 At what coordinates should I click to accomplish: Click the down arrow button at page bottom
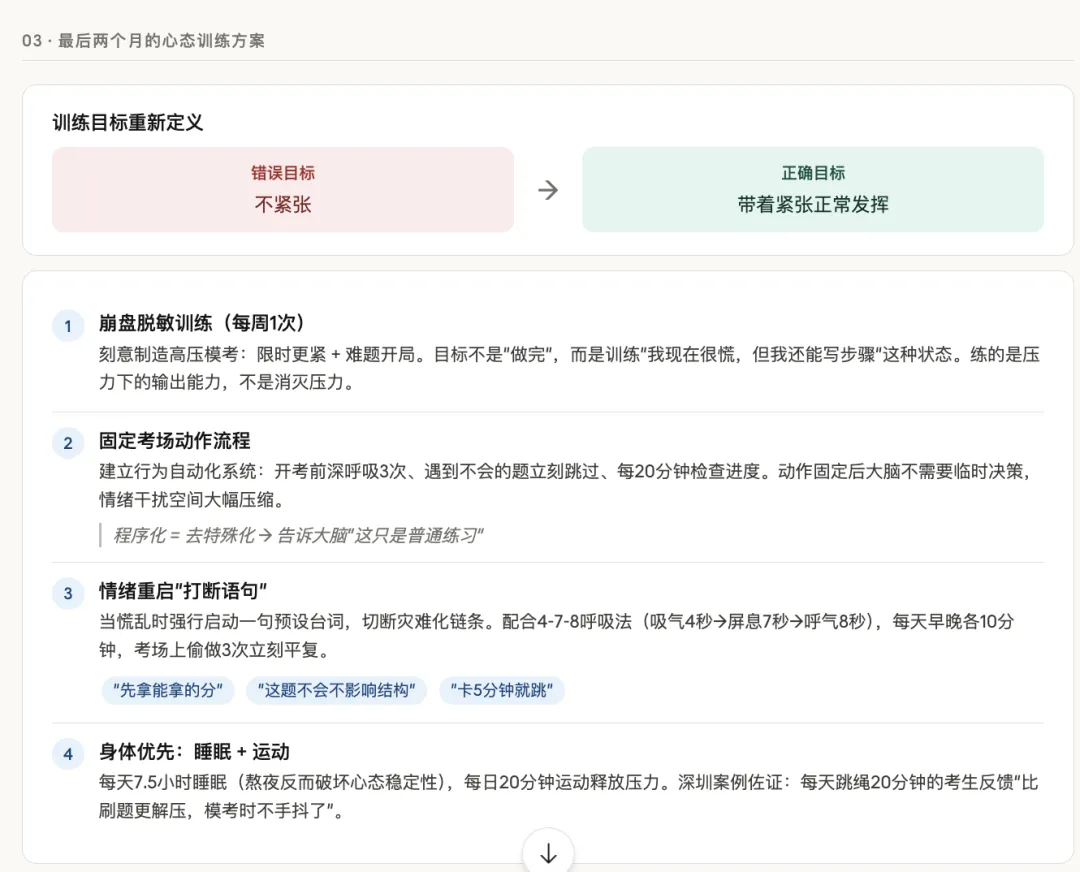(547, 853)
